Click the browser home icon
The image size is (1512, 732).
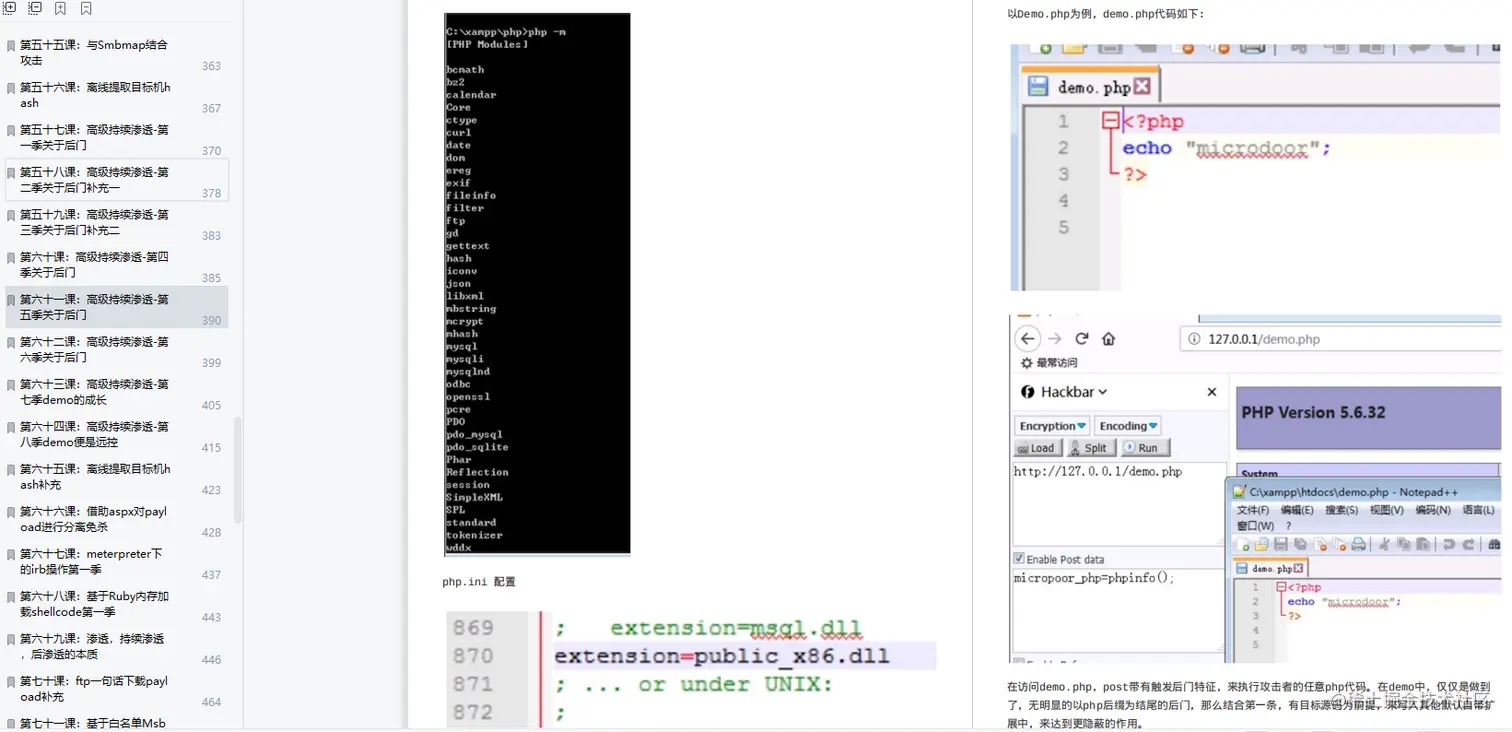point(1108,339)
